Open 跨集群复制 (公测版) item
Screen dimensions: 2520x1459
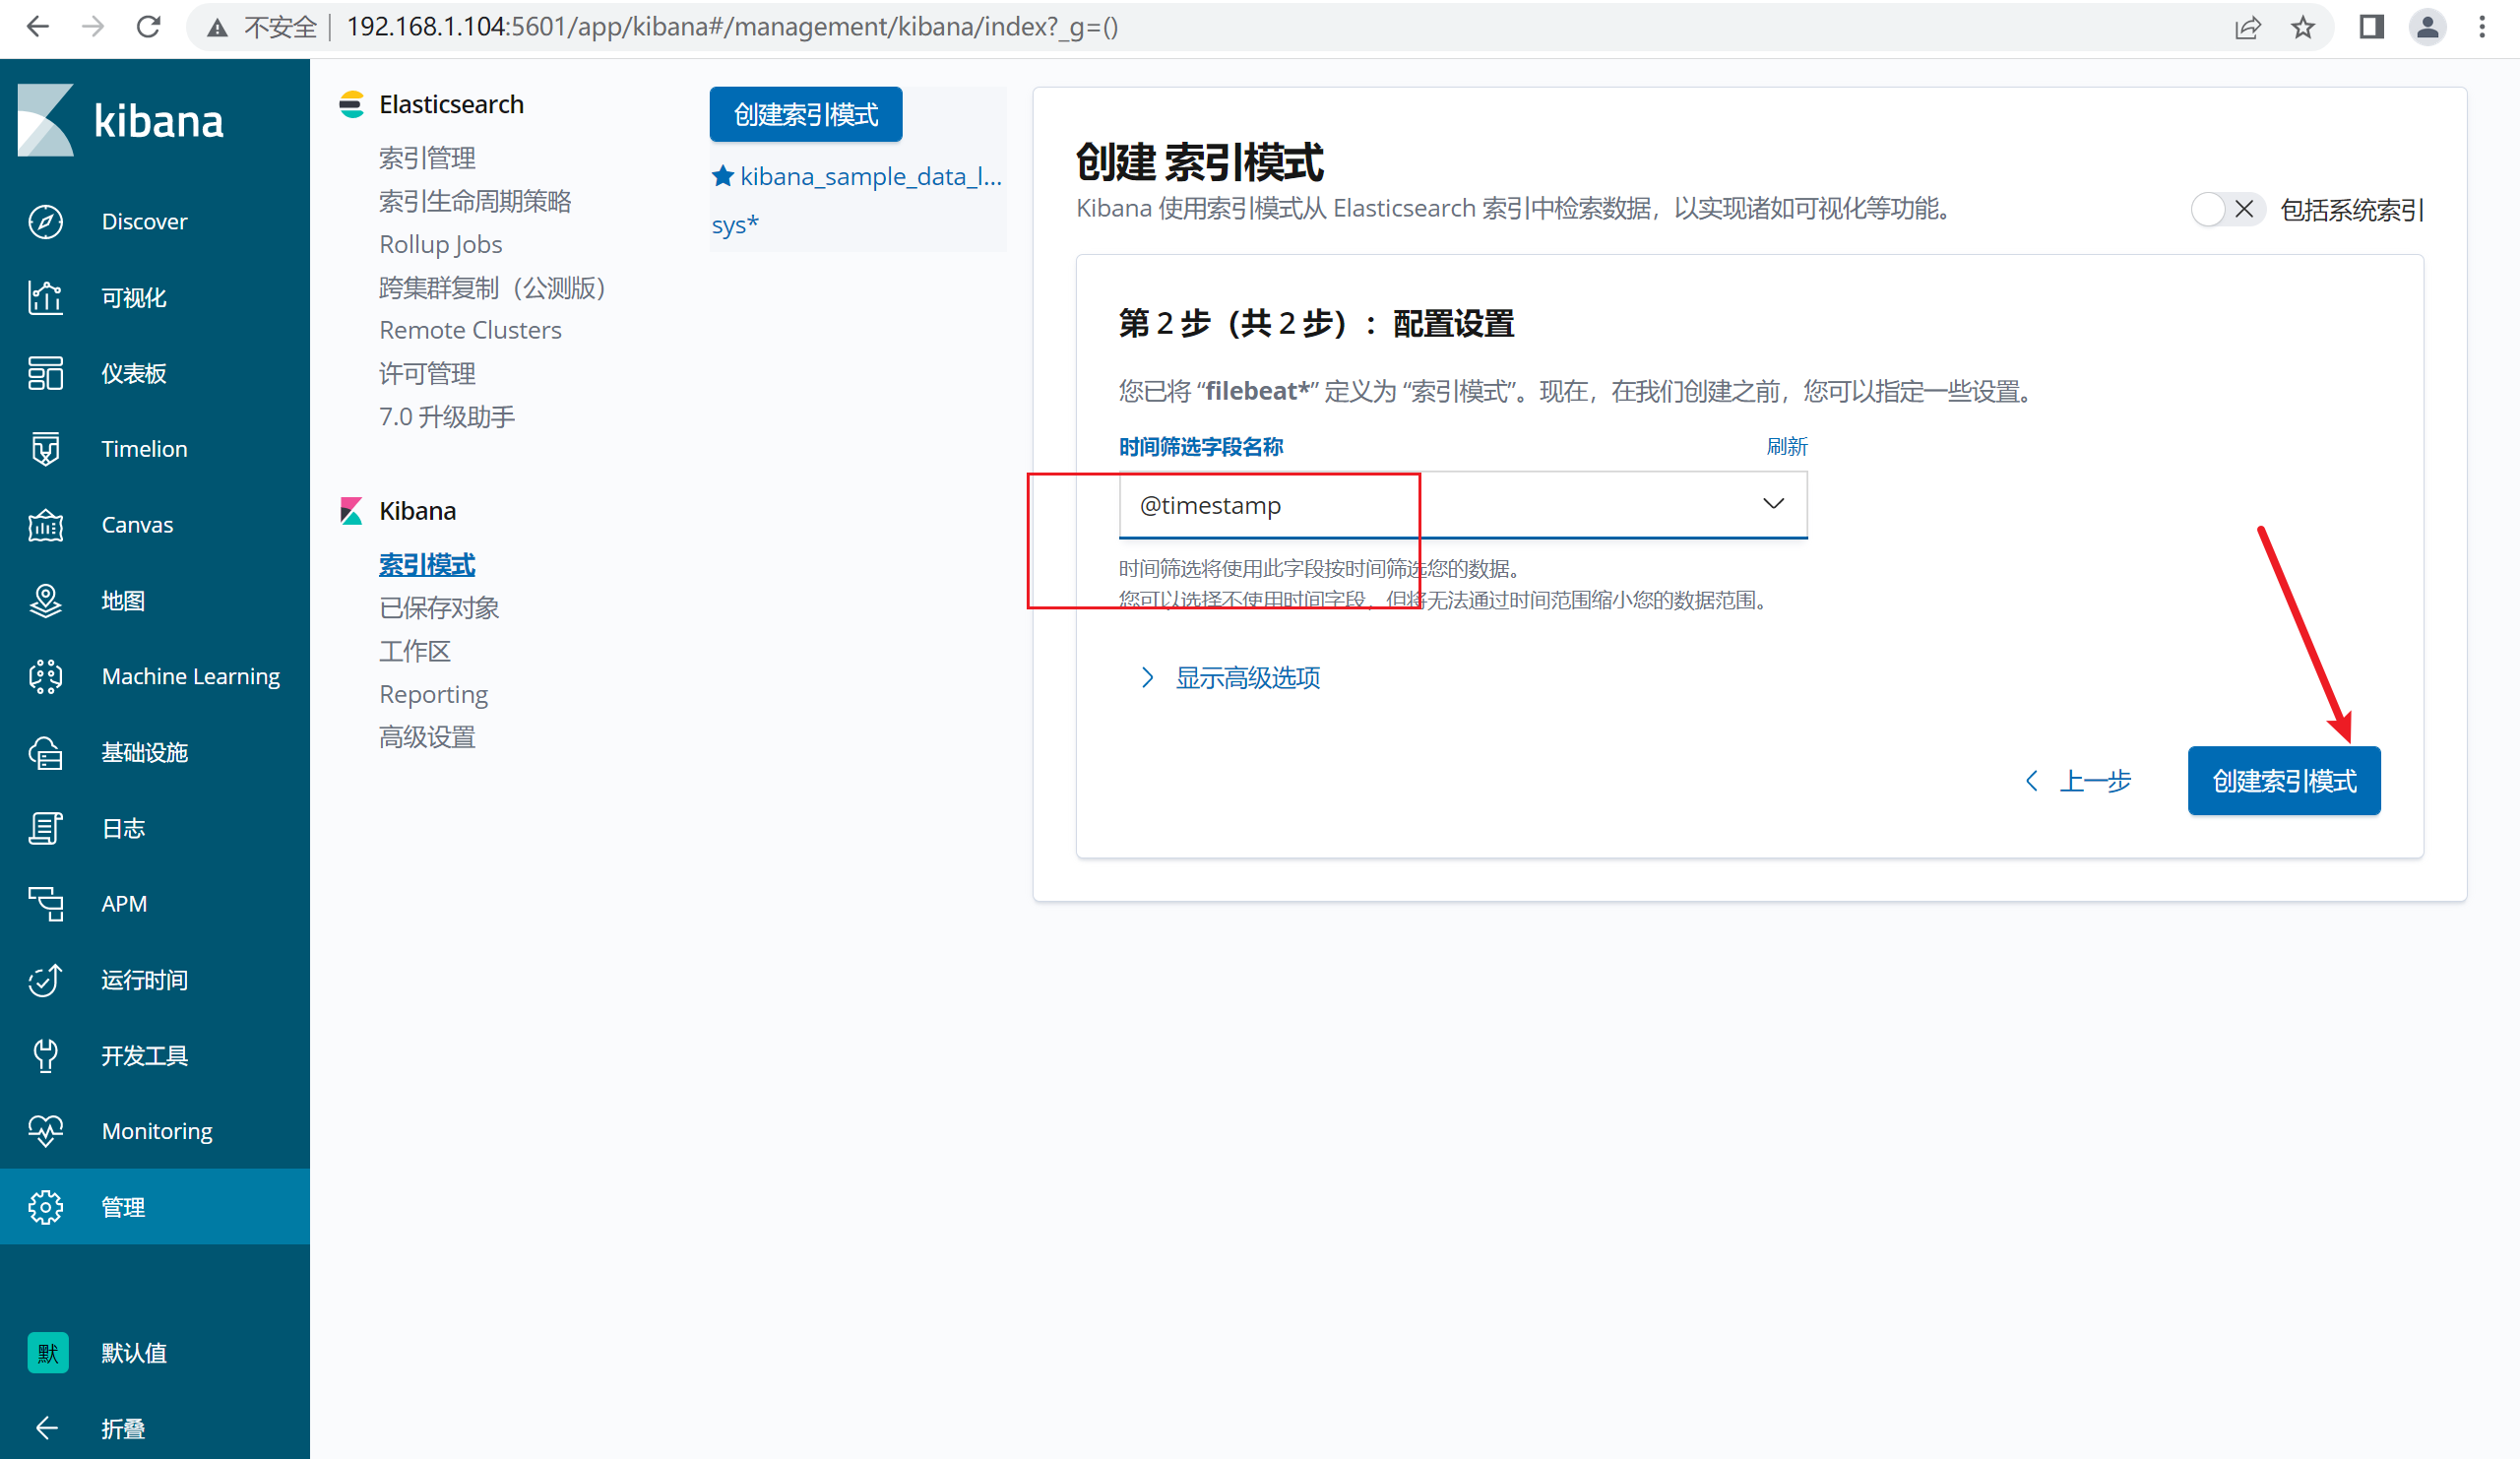click(493, 287)
